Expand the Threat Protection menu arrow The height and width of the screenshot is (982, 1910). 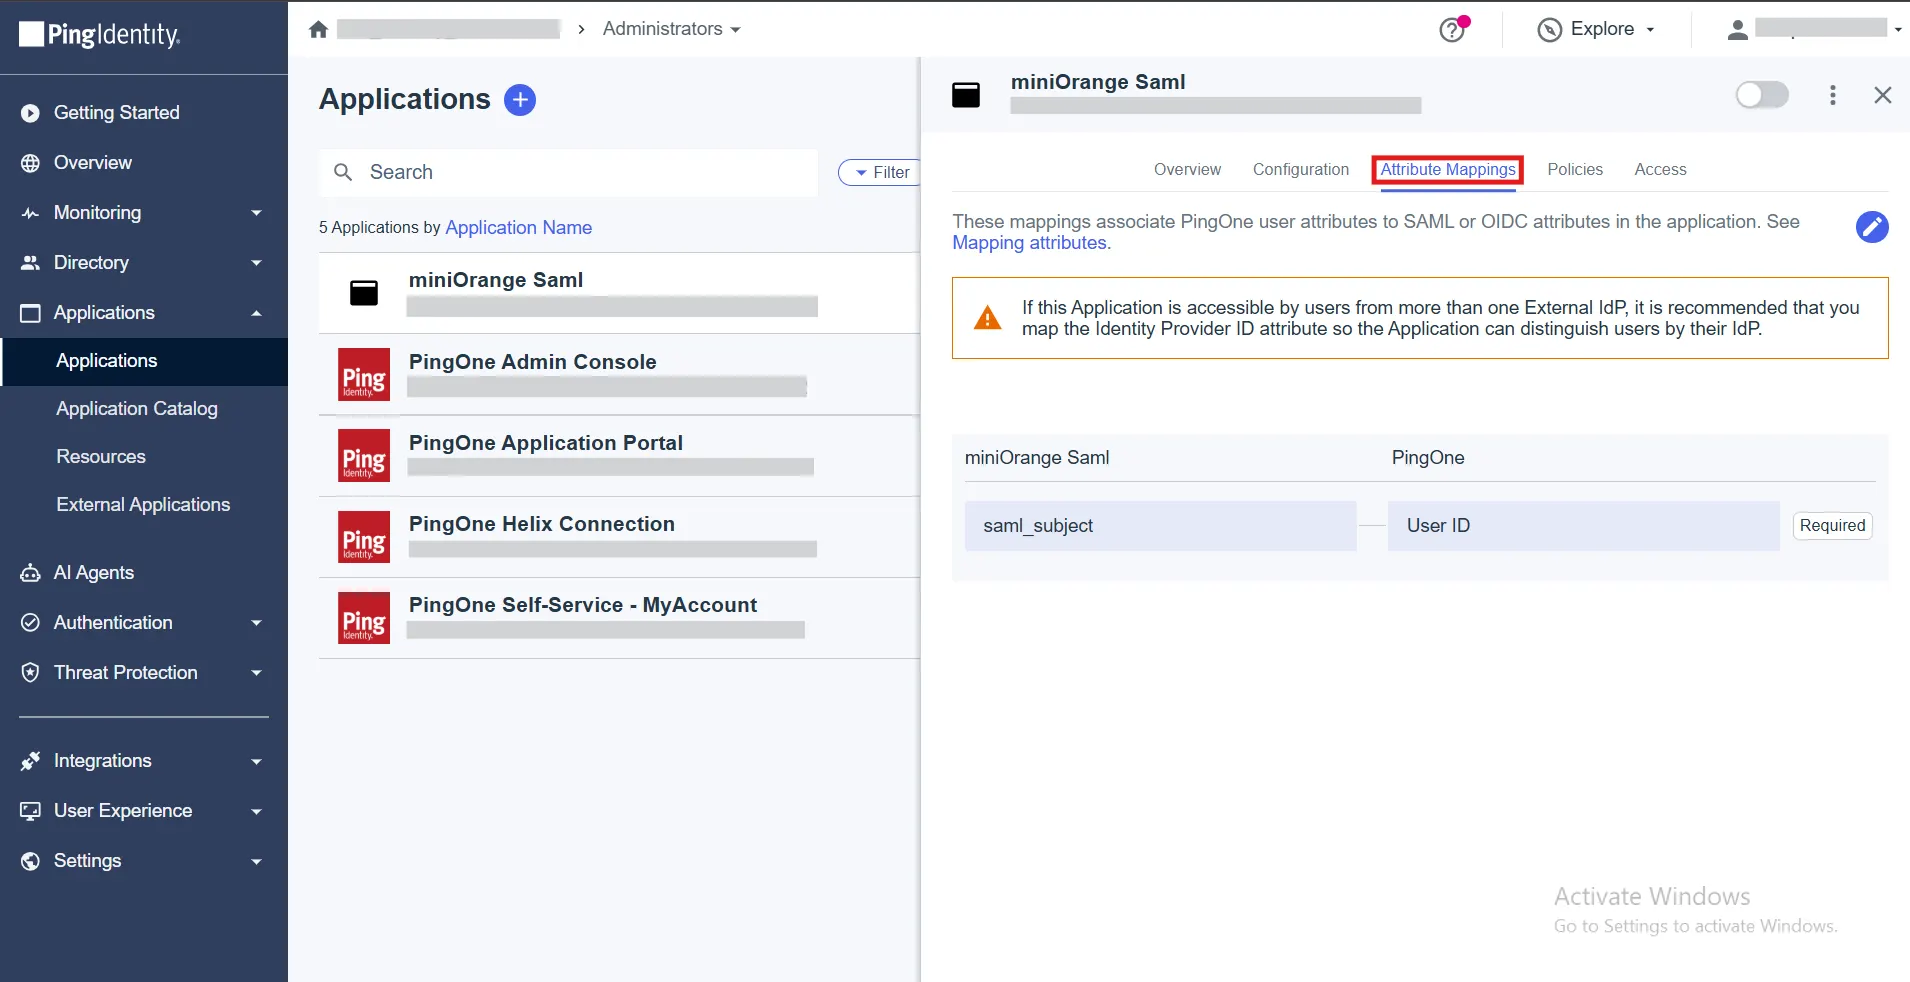click(256, 673)
